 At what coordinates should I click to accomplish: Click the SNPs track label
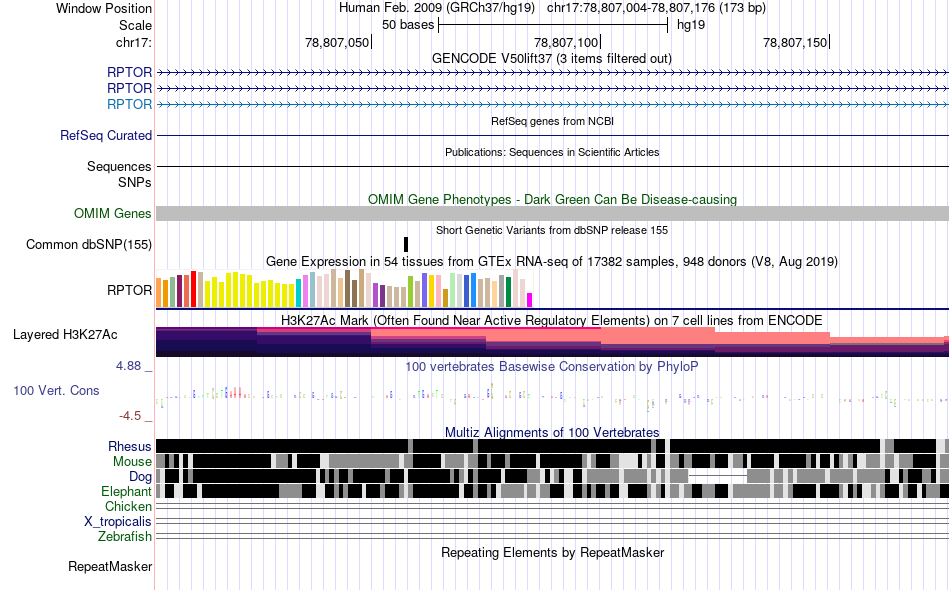point(135,182)
